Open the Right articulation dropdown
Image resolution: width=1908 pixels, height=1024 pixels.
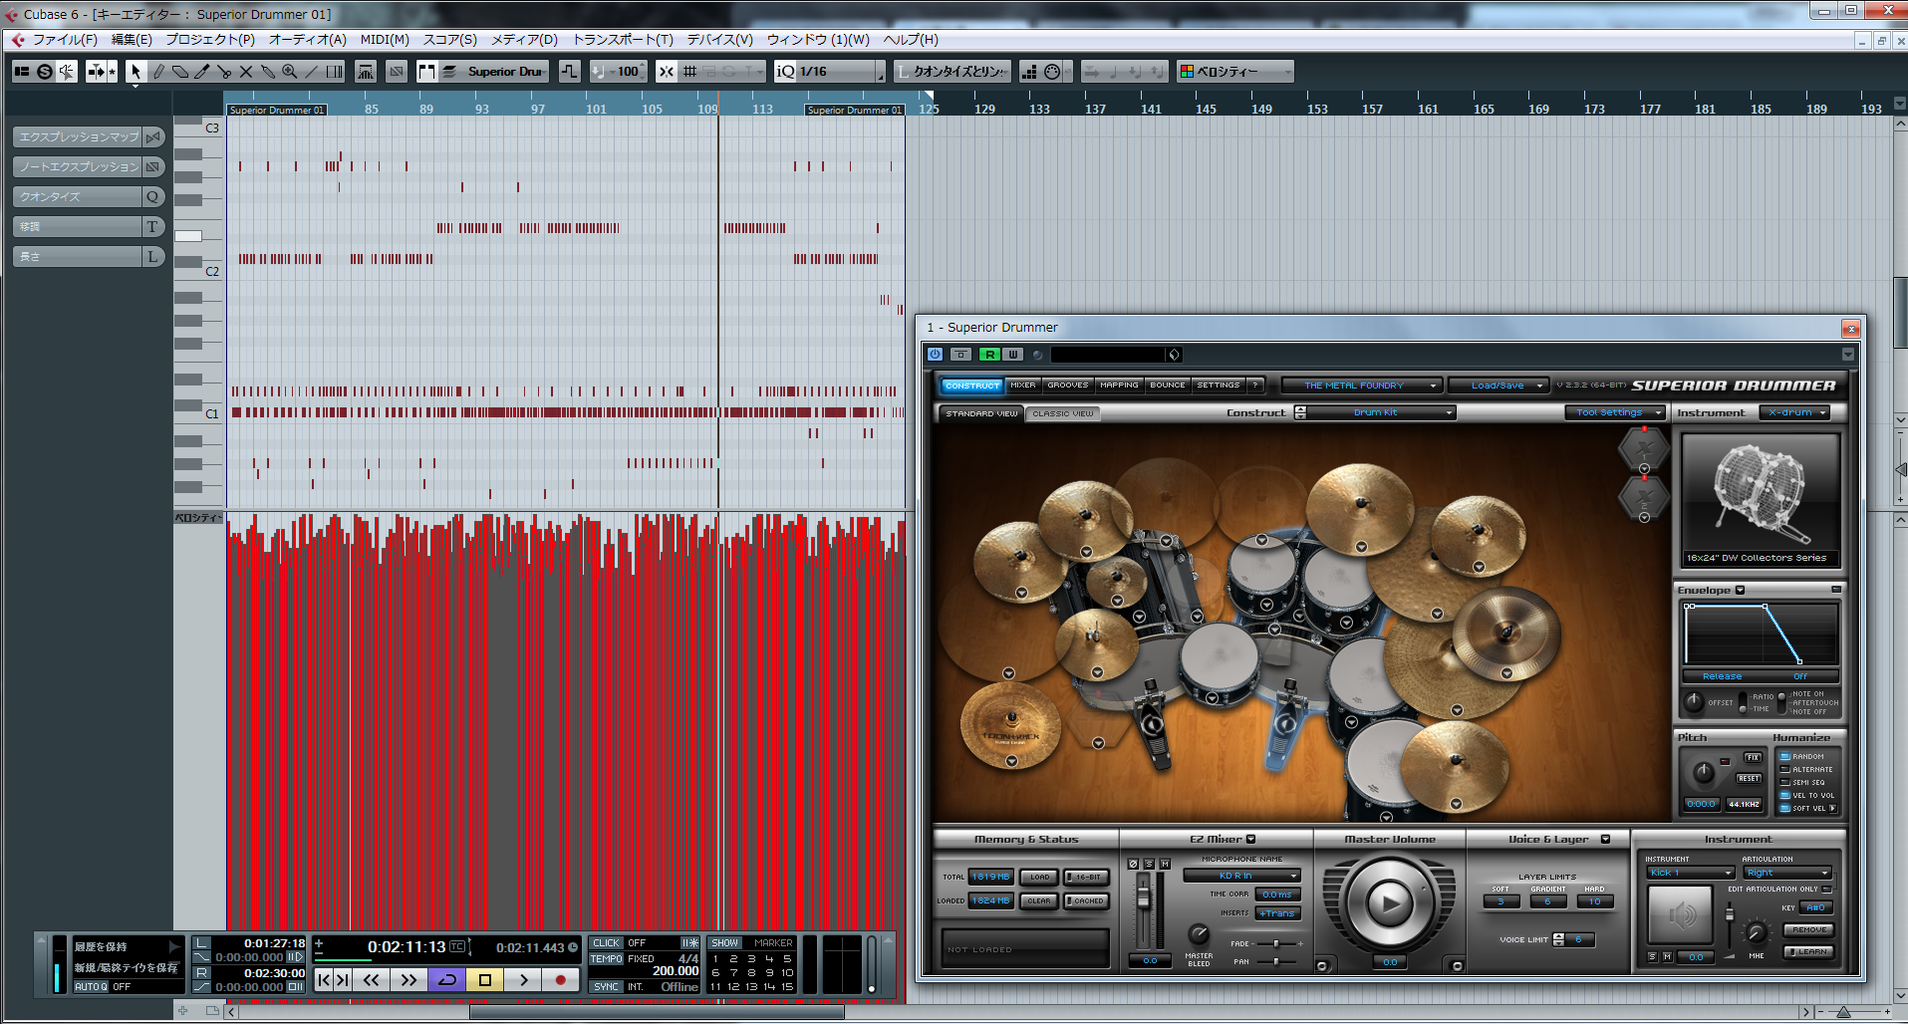click(x=1787, y=873)
